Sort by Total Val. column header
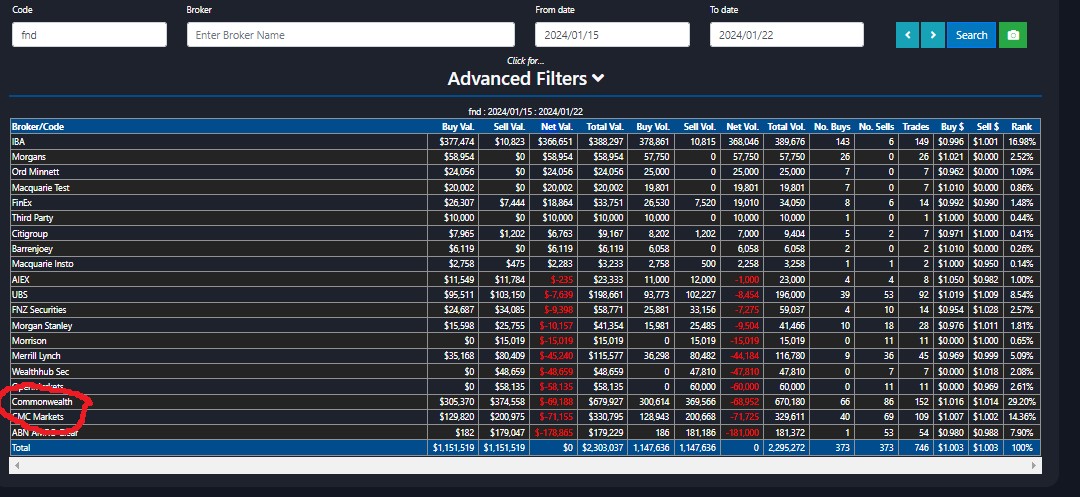The width and height of the screenshot is (1080, 497). coord(603,127)
